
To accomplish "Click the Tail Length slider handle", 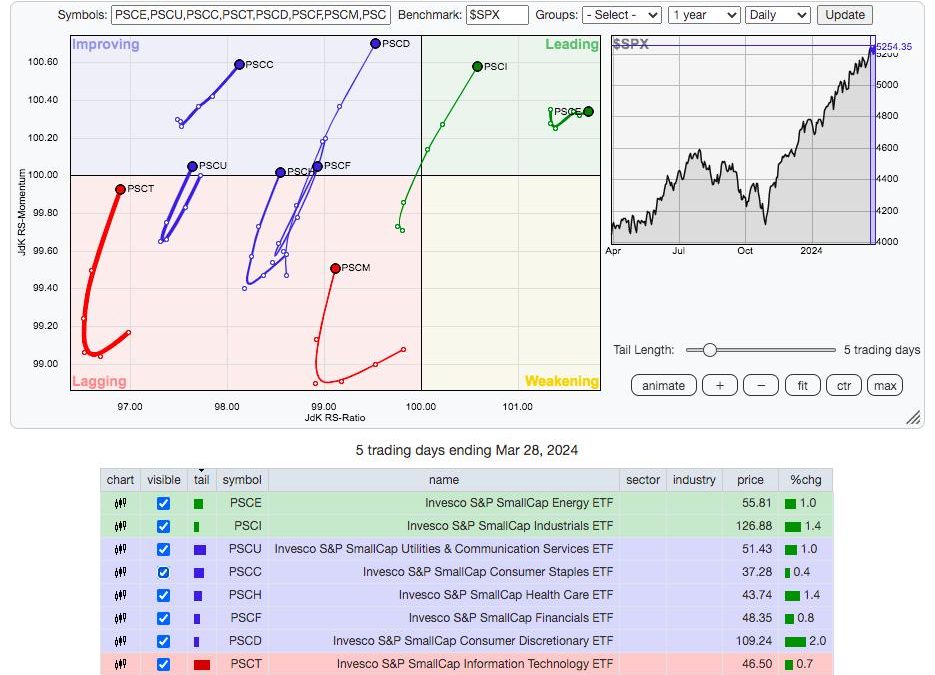I will point(709,350).
